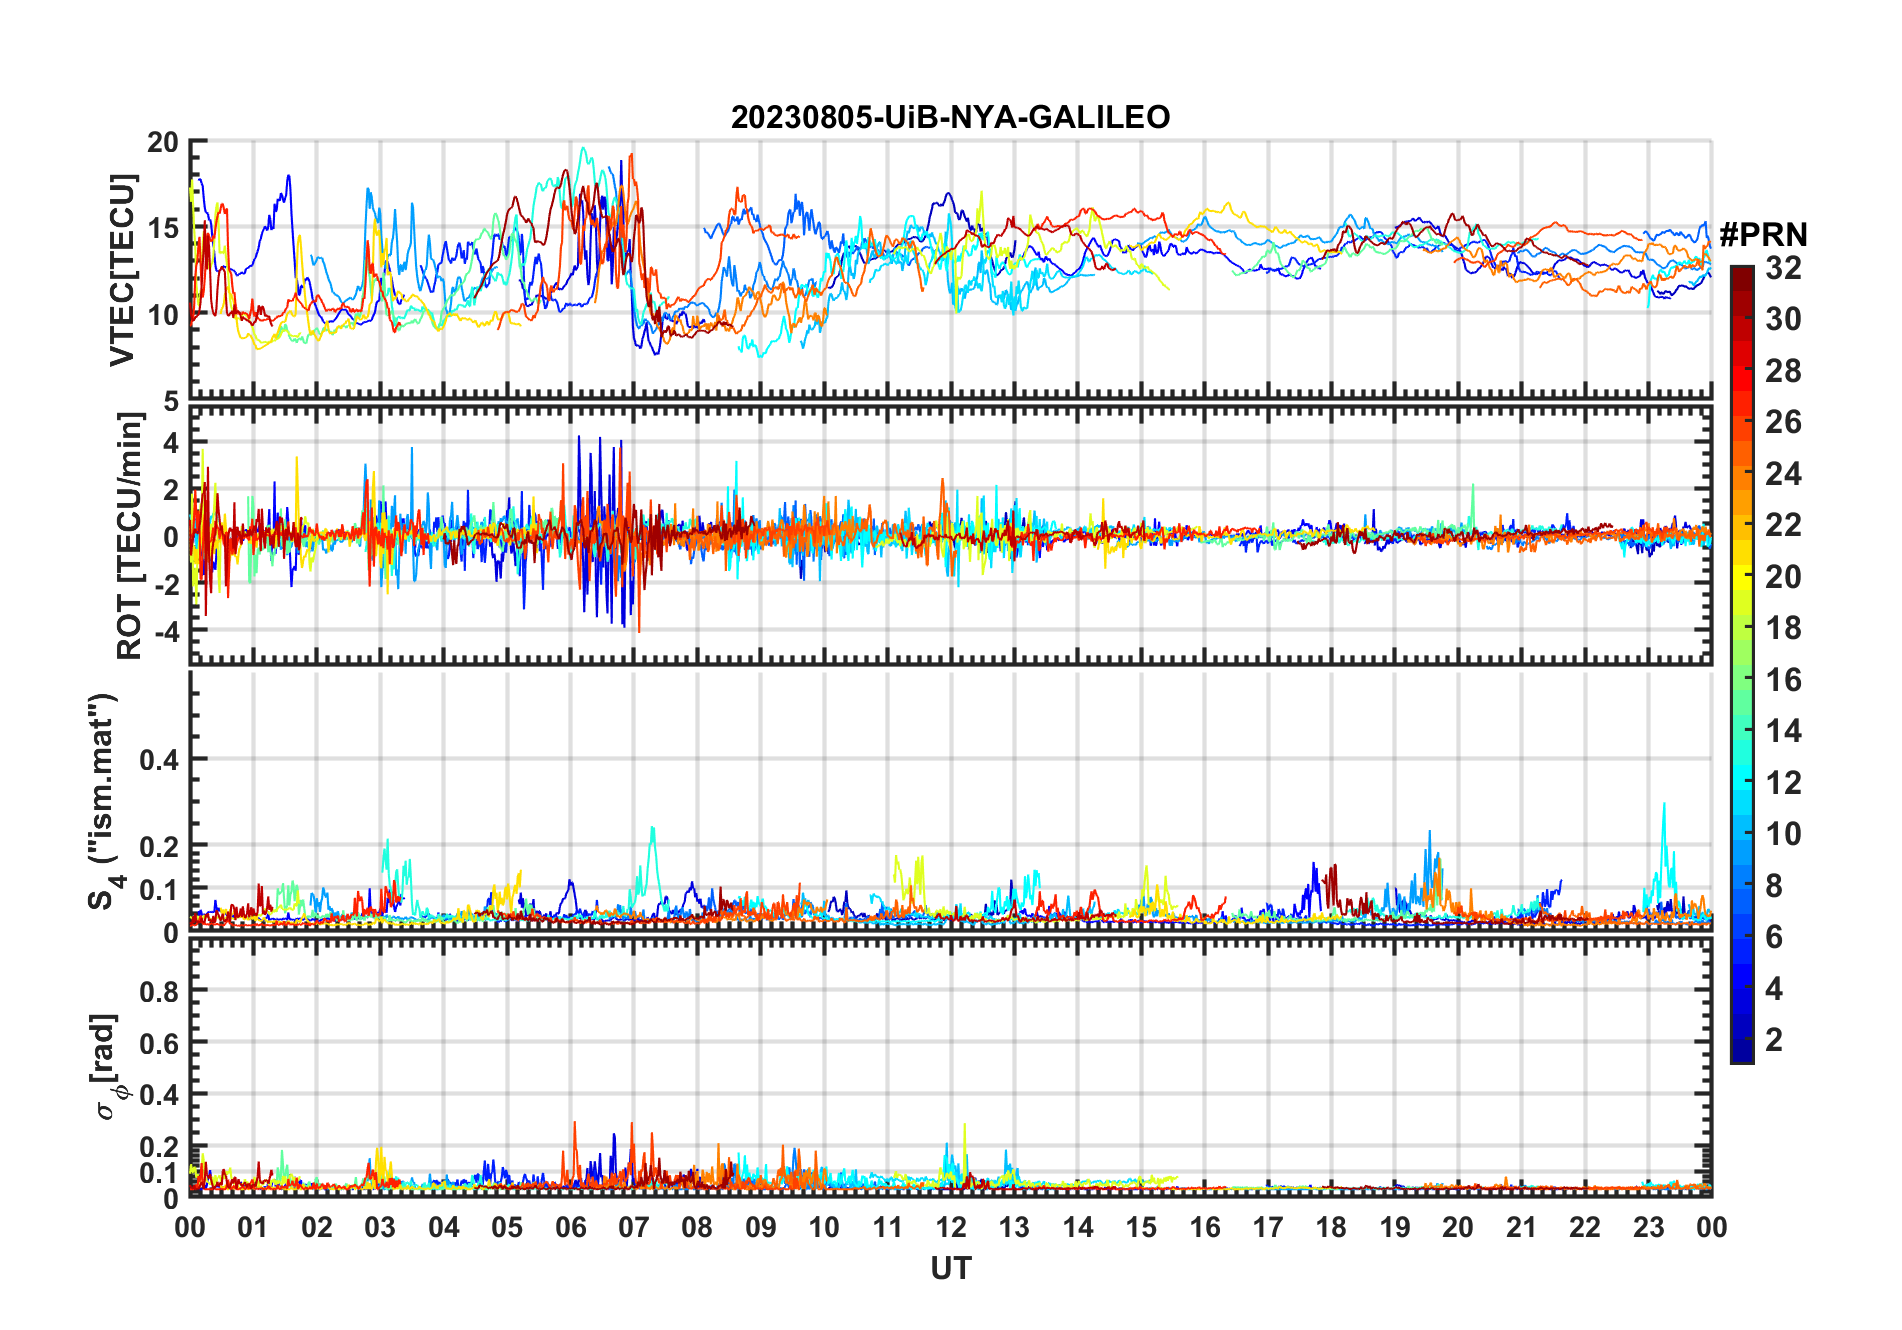
Task: Select colorbar tick label 14
Action: tap(1783, 731)
